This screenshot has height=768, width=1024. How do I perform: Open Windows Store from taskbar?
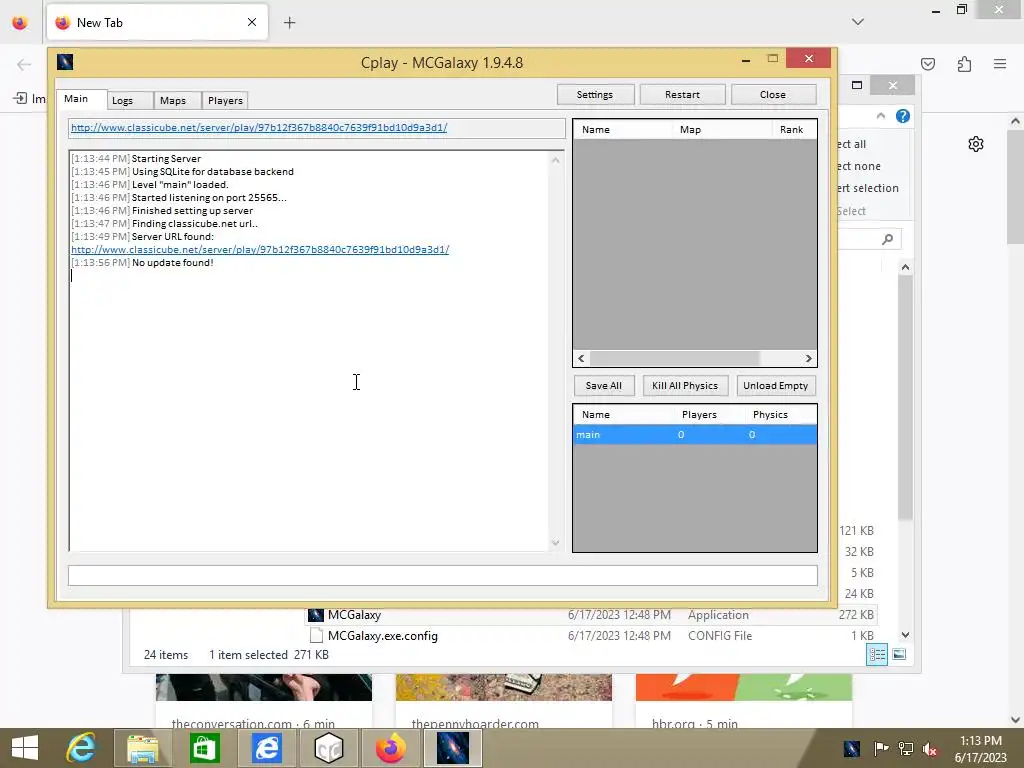(x=204, y=748)
